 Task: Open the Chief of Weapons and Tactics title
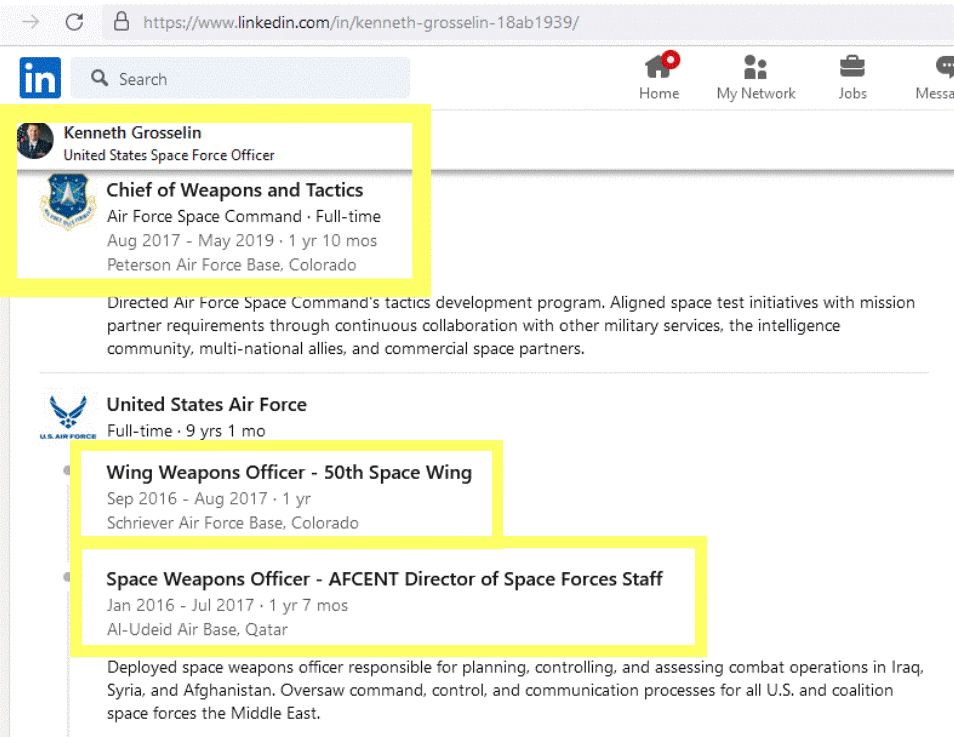click(x=235, y=190)
